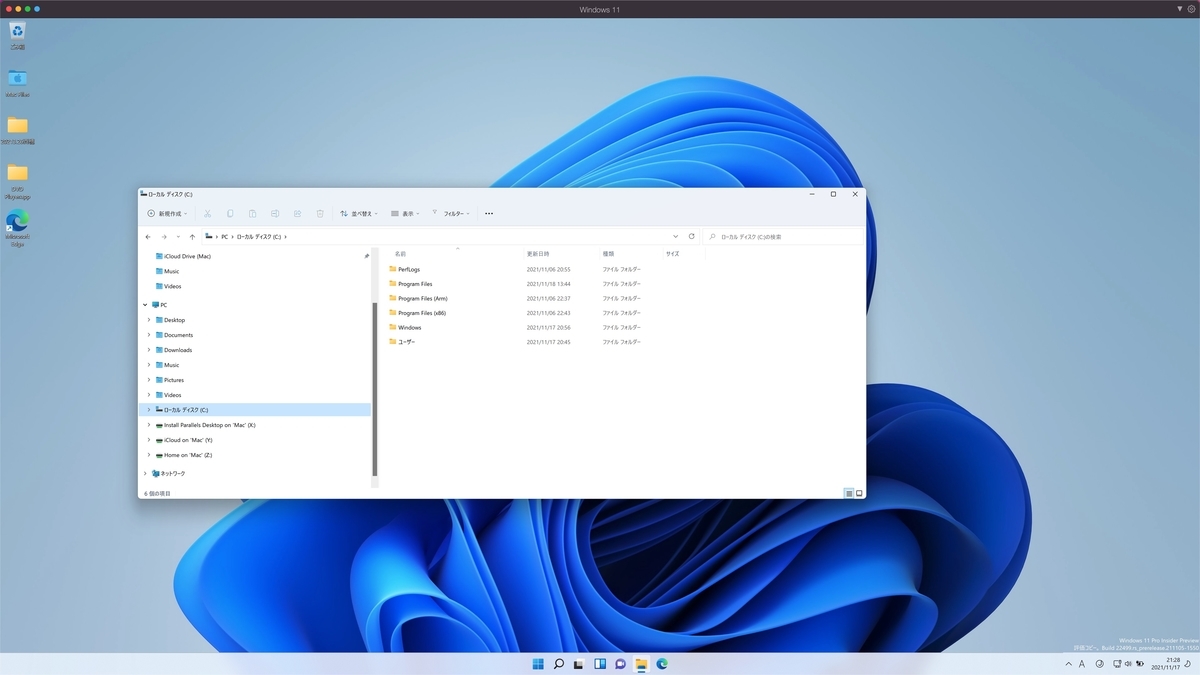The width and height of the screenshot is (1200, 675).
Task: Switch to large thumbnails view icon in status bar
Action: pyautogui.click(x=859, y=493)
